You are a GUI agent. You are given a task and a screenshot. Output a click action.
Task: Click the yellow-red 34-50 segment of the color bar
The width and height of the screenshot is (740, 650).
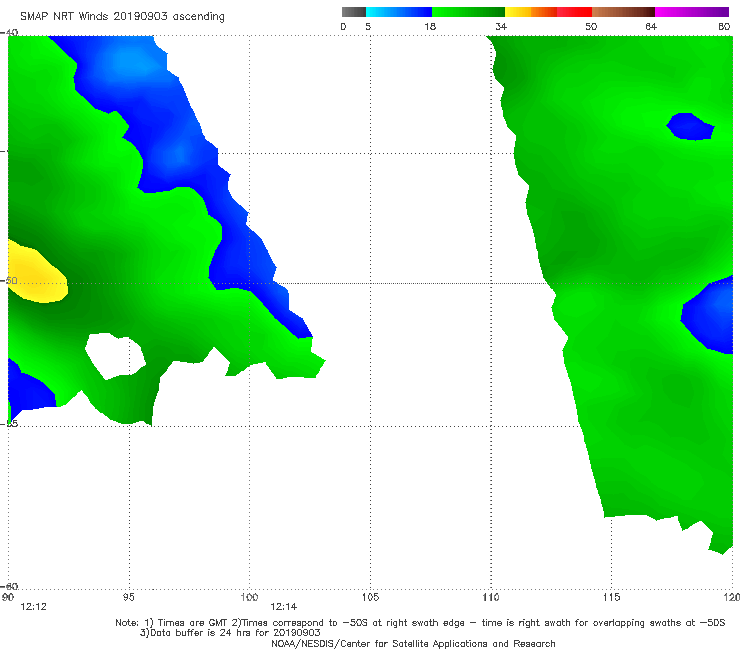[548, 12]
